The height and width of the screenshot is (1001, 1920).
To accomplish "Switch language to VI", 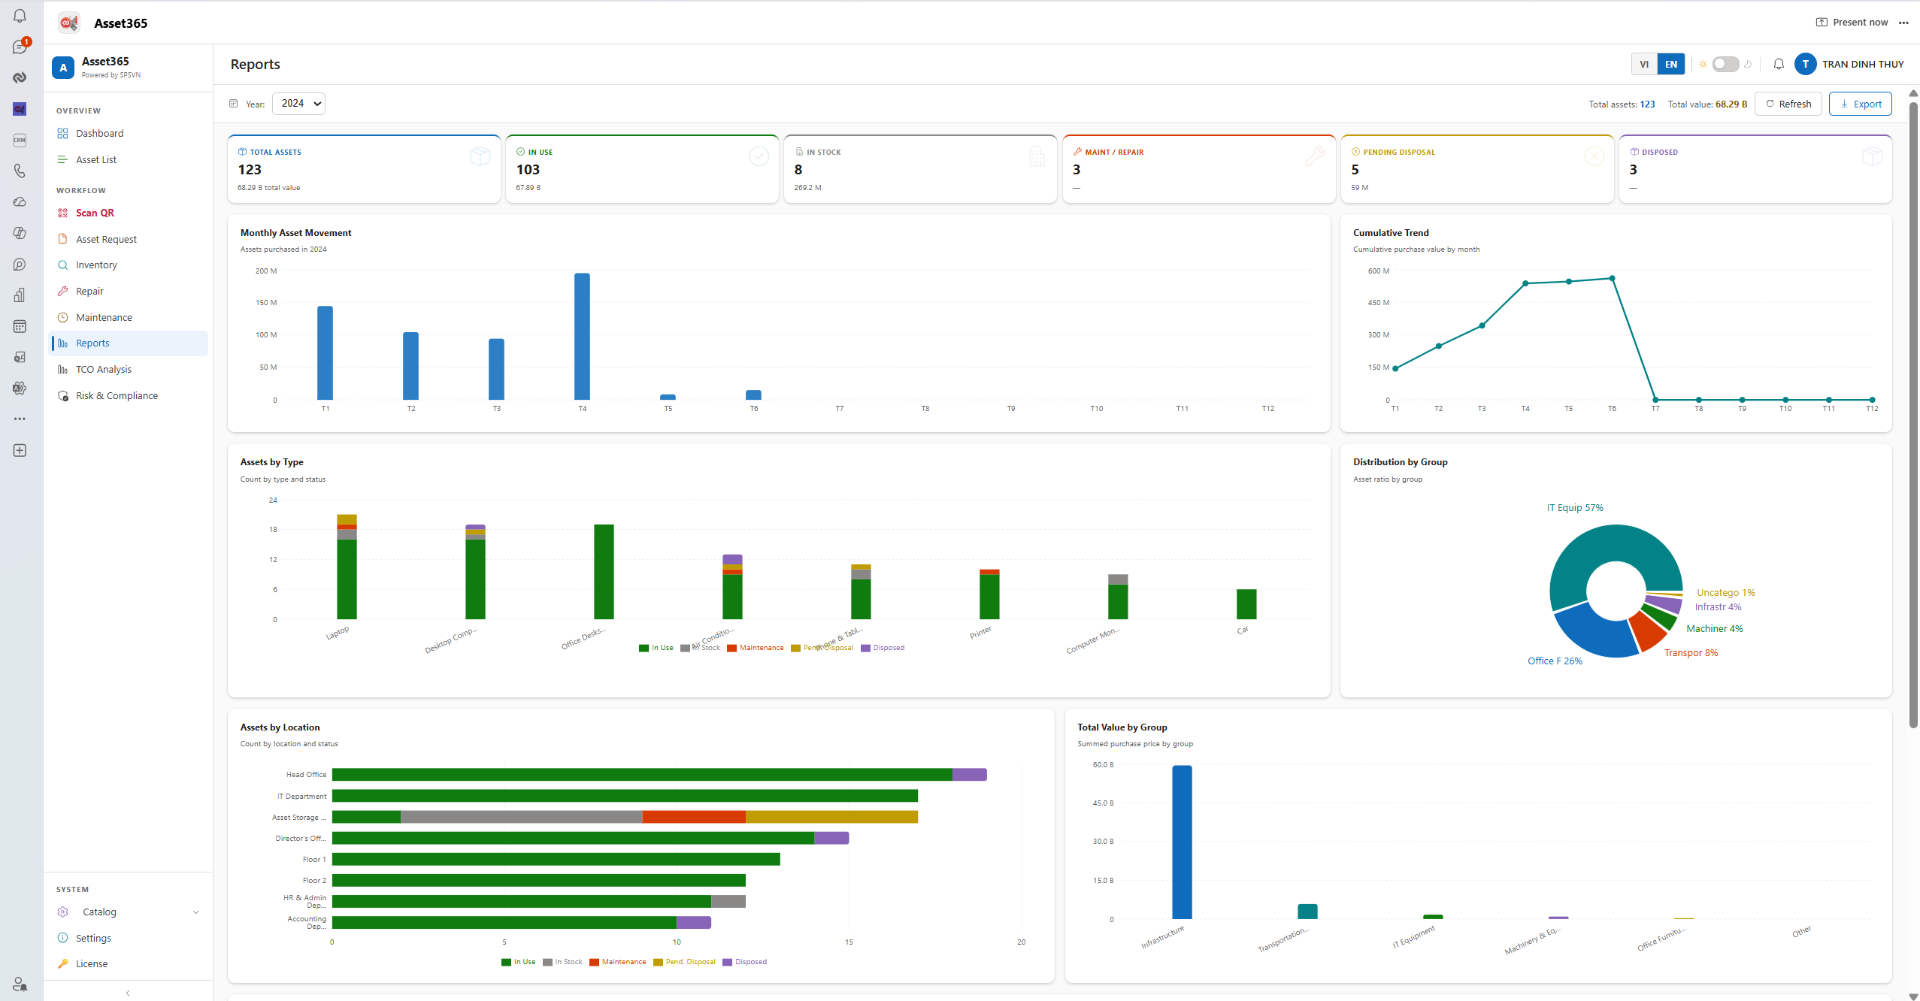I will click(1644, 64).
